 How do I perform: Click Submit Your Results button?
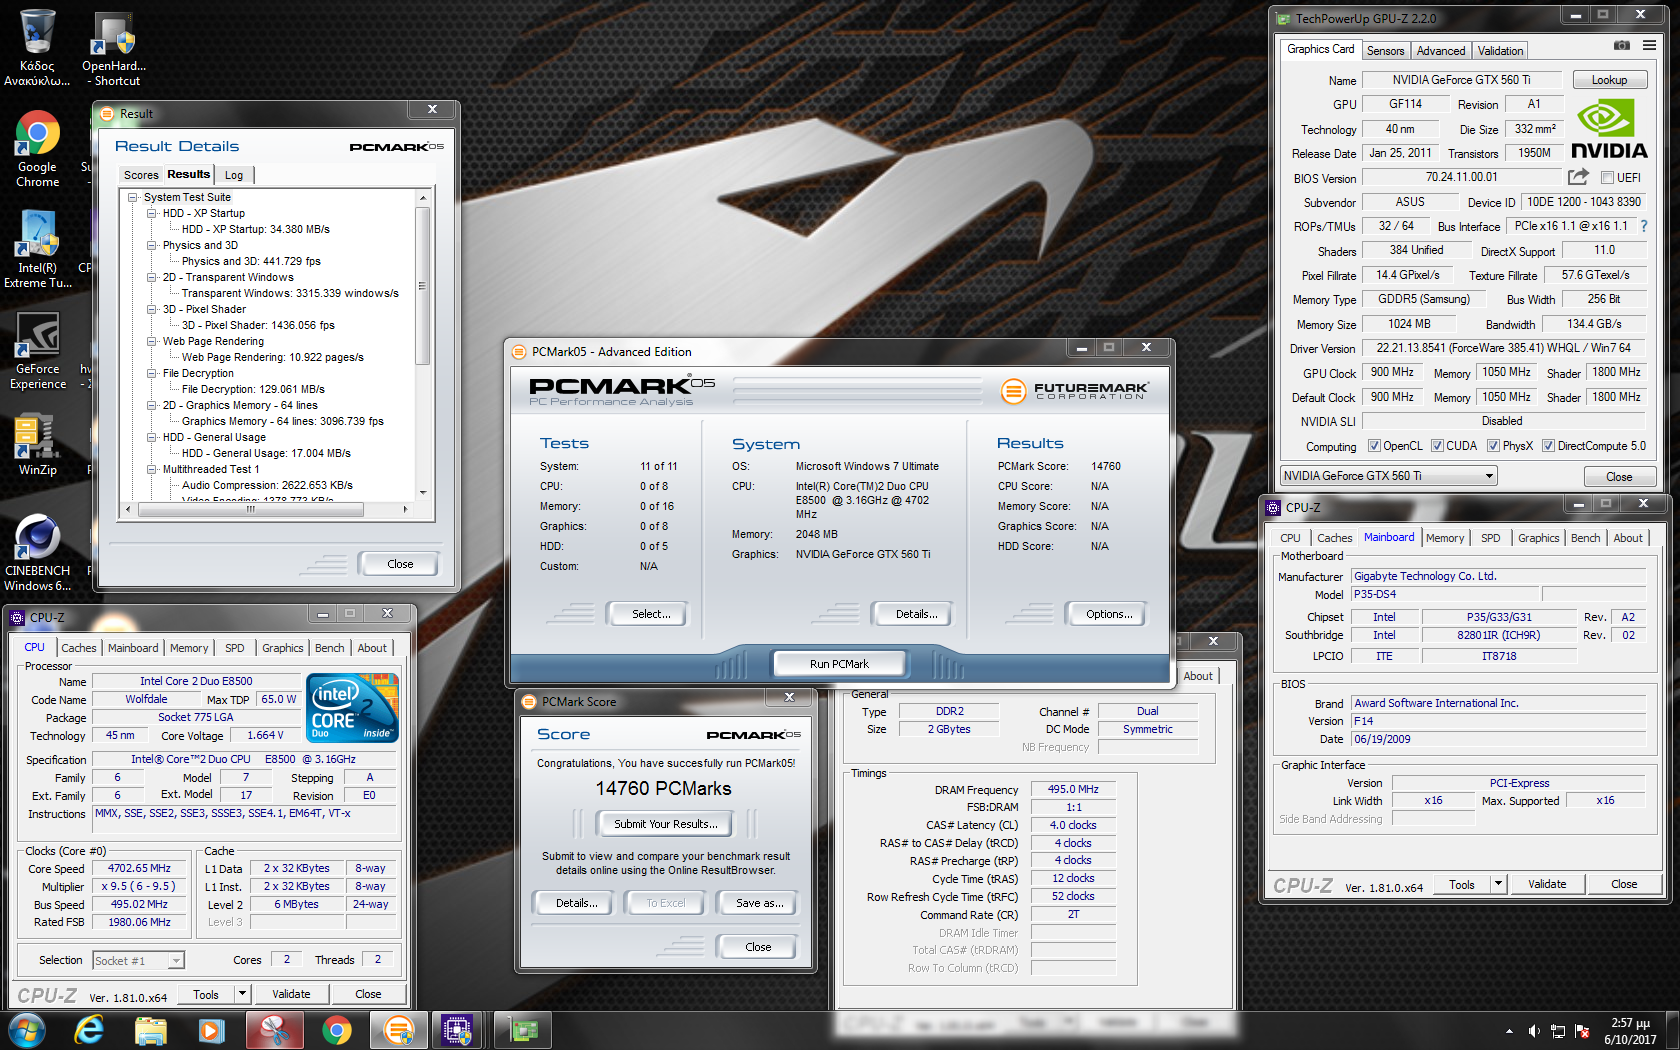tap(665, 824)
